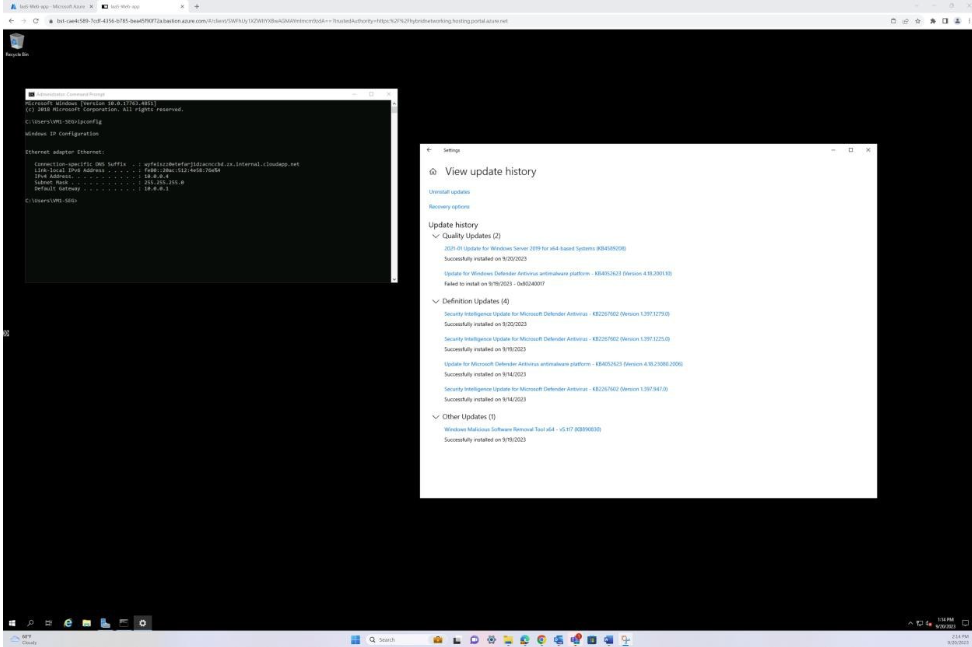Open the Windows Malicious Software Removal Tool link
The height and width of the screenshot is (647, 972).
523,429
